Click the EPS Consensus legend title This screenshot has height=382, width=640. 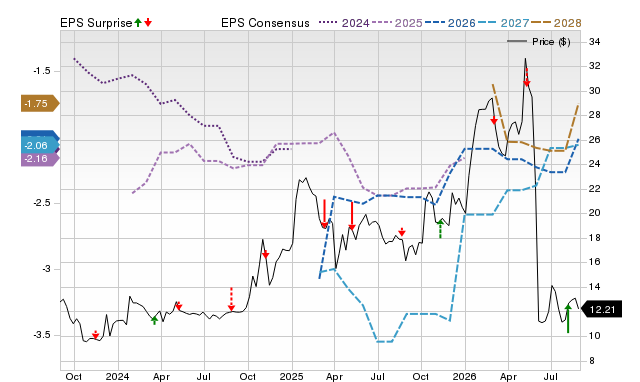coord(265,23)
